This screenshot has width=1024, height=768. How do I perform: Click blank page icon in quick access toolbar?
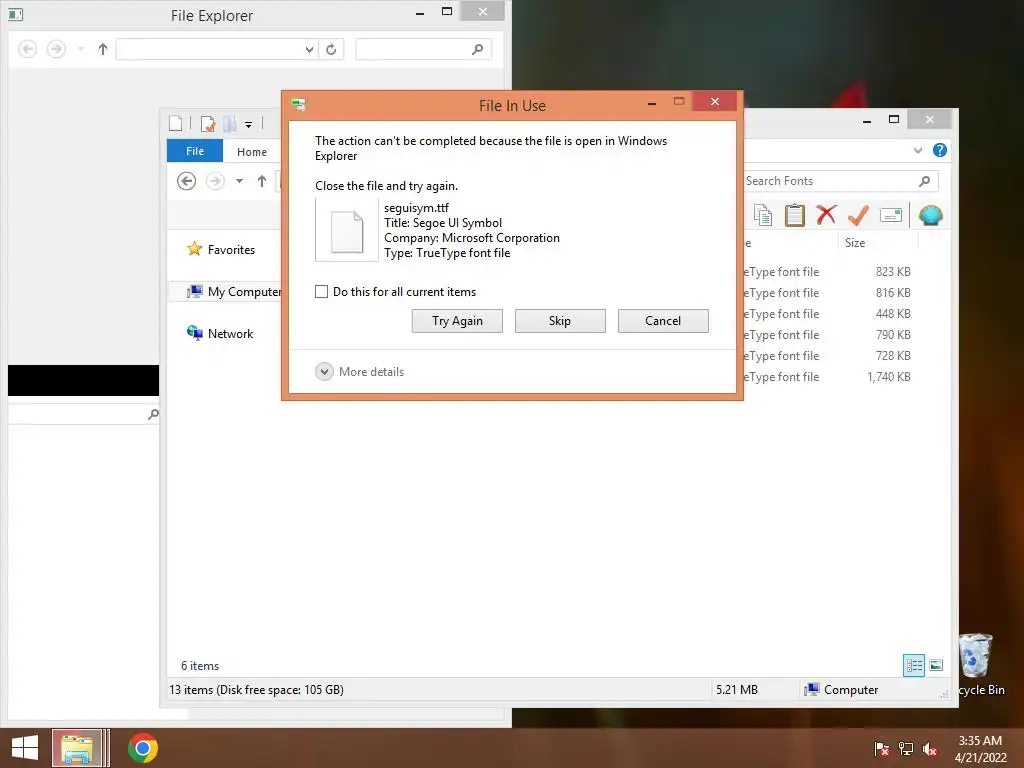click(x=176, y=123)
